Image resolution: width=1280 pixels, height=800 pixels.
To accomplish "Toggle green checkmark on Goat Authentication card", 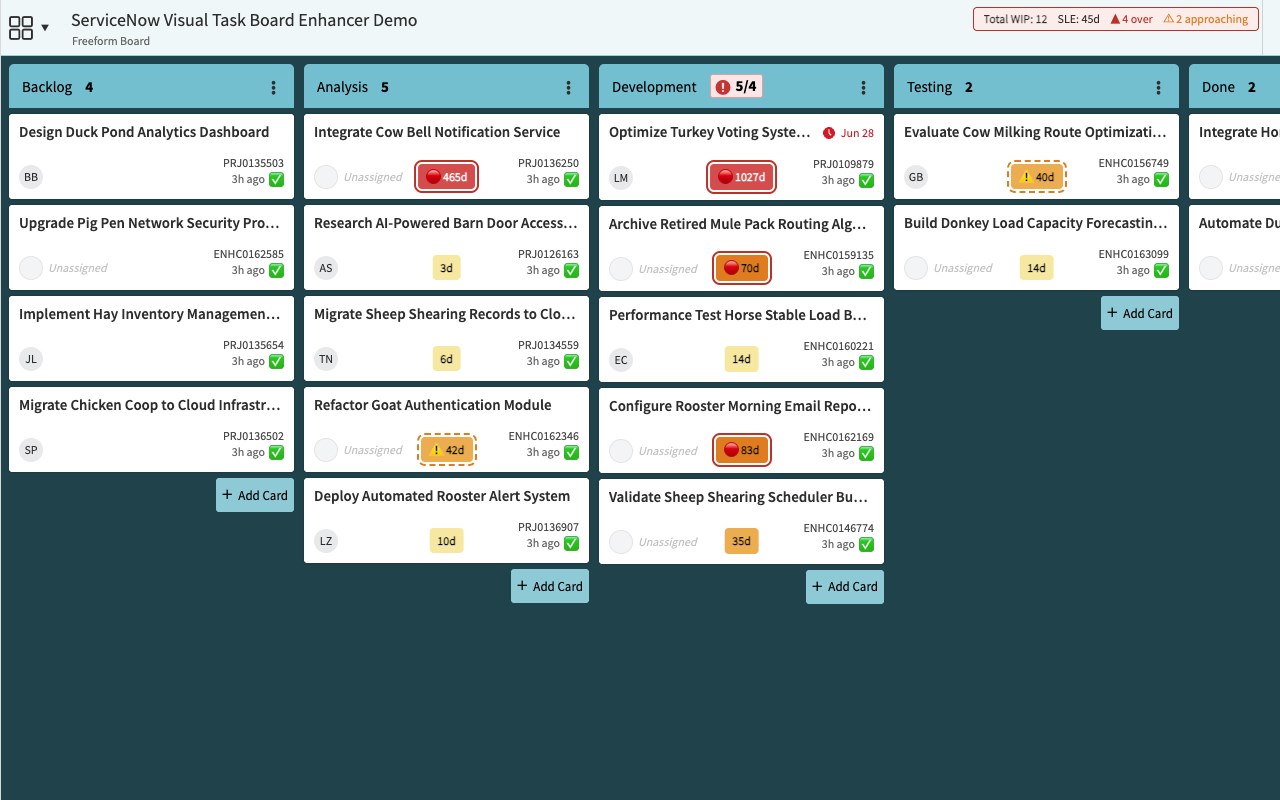I will click(x=572, y=453).
